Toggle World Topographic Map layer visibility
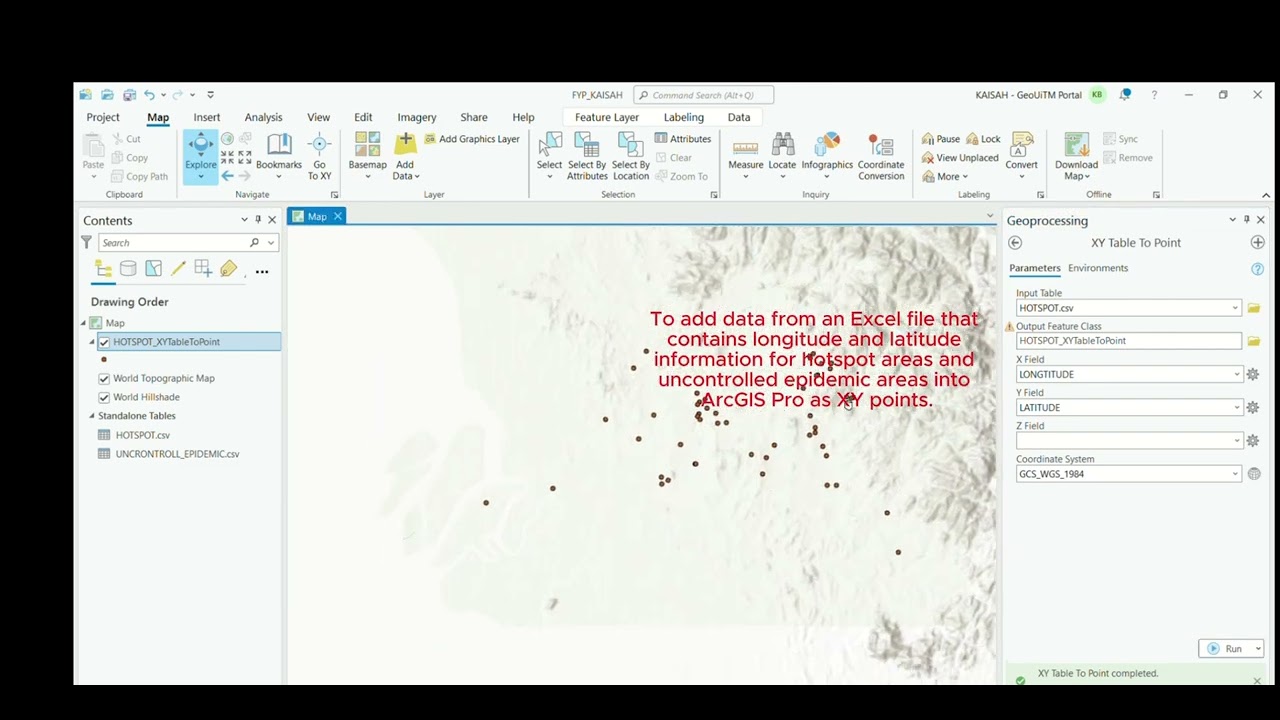 [104, 379]
